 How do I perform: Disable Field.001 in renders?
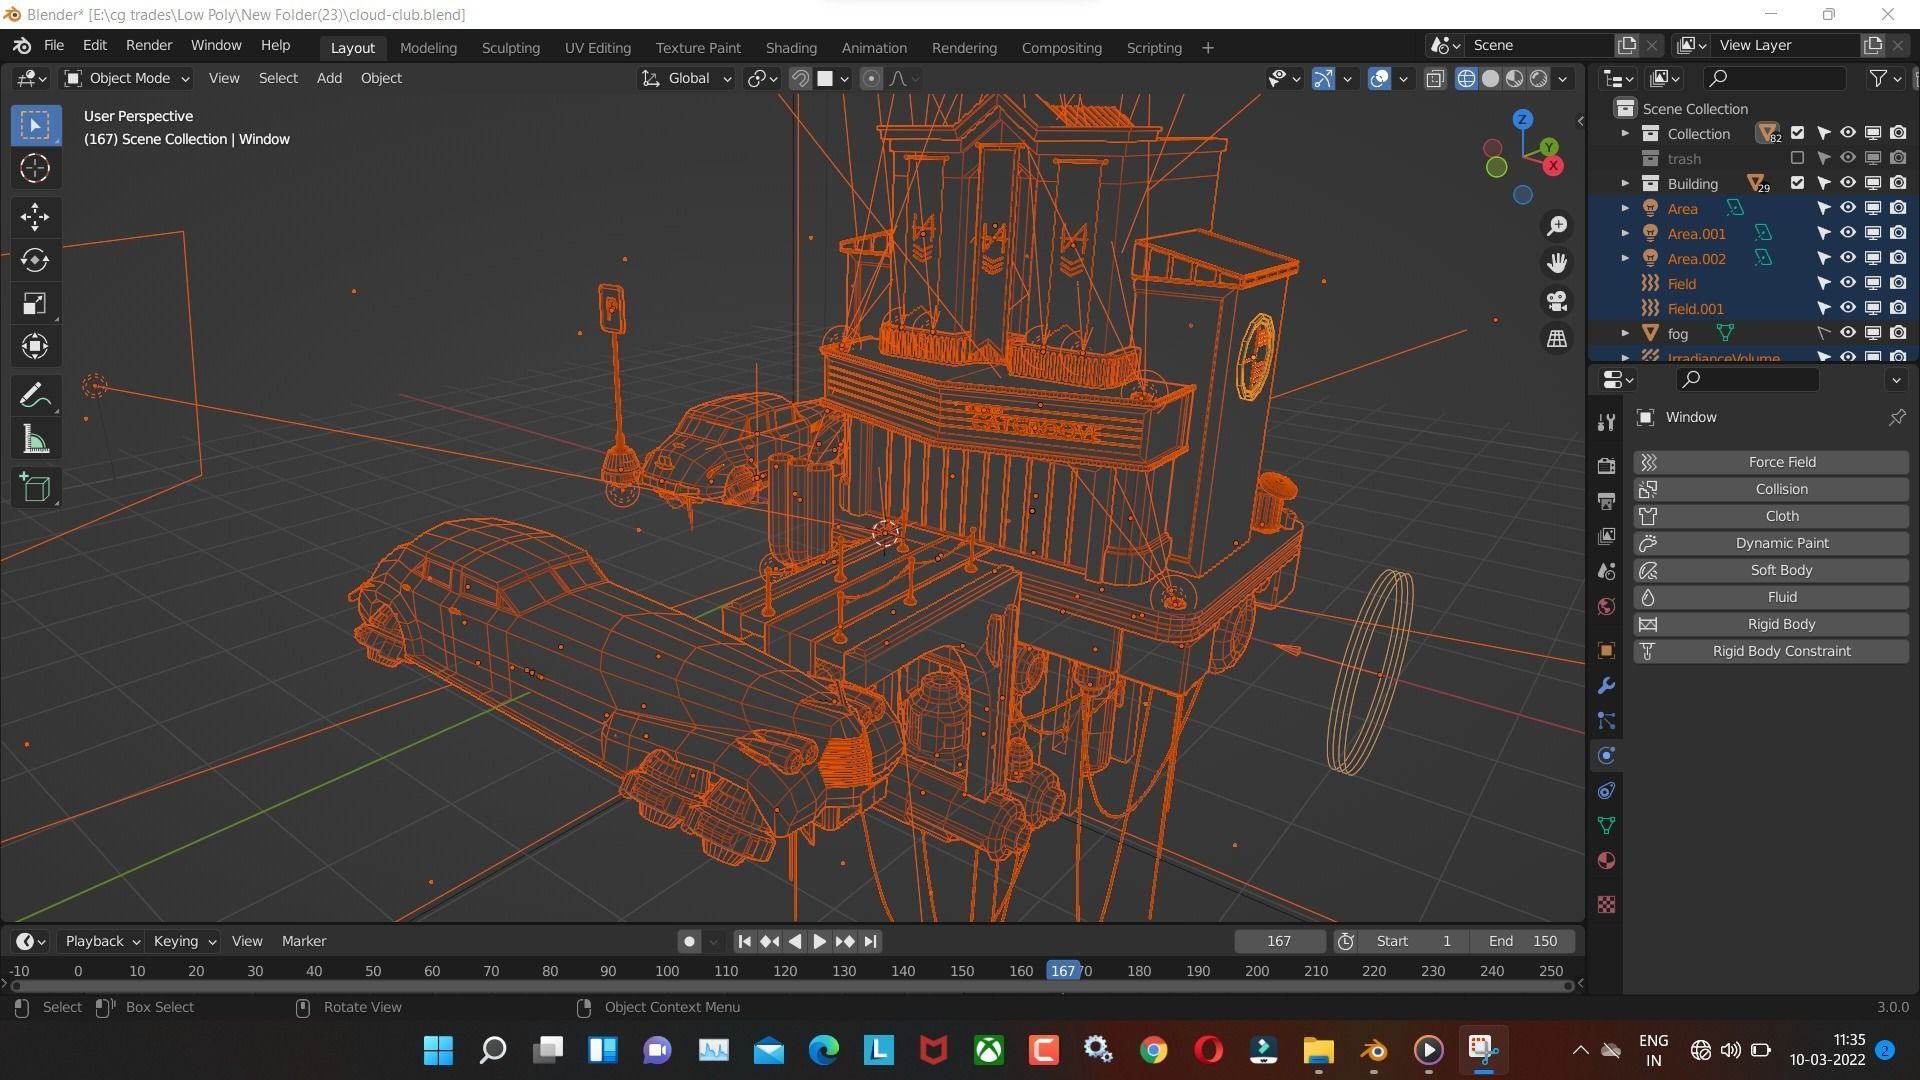coord(1898,308)
